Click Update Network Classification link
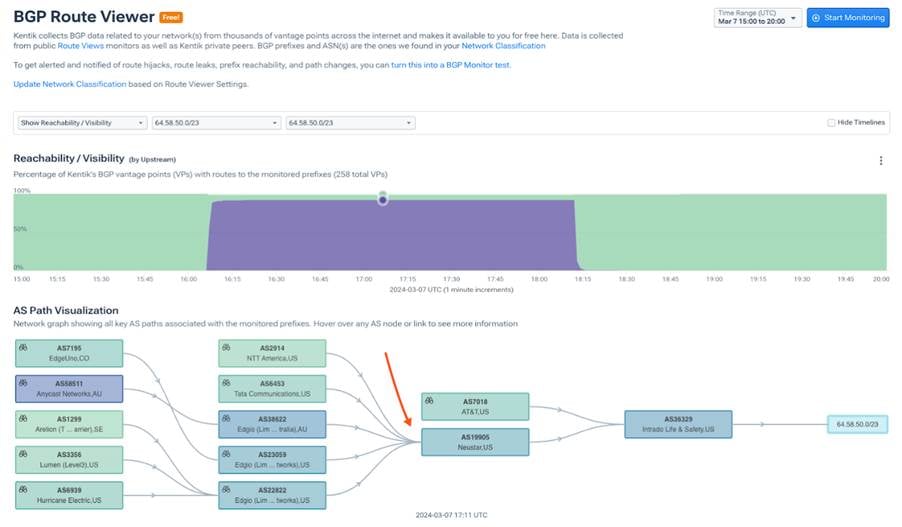Viewport: 902px width, 527px height. tap(70, 84)
